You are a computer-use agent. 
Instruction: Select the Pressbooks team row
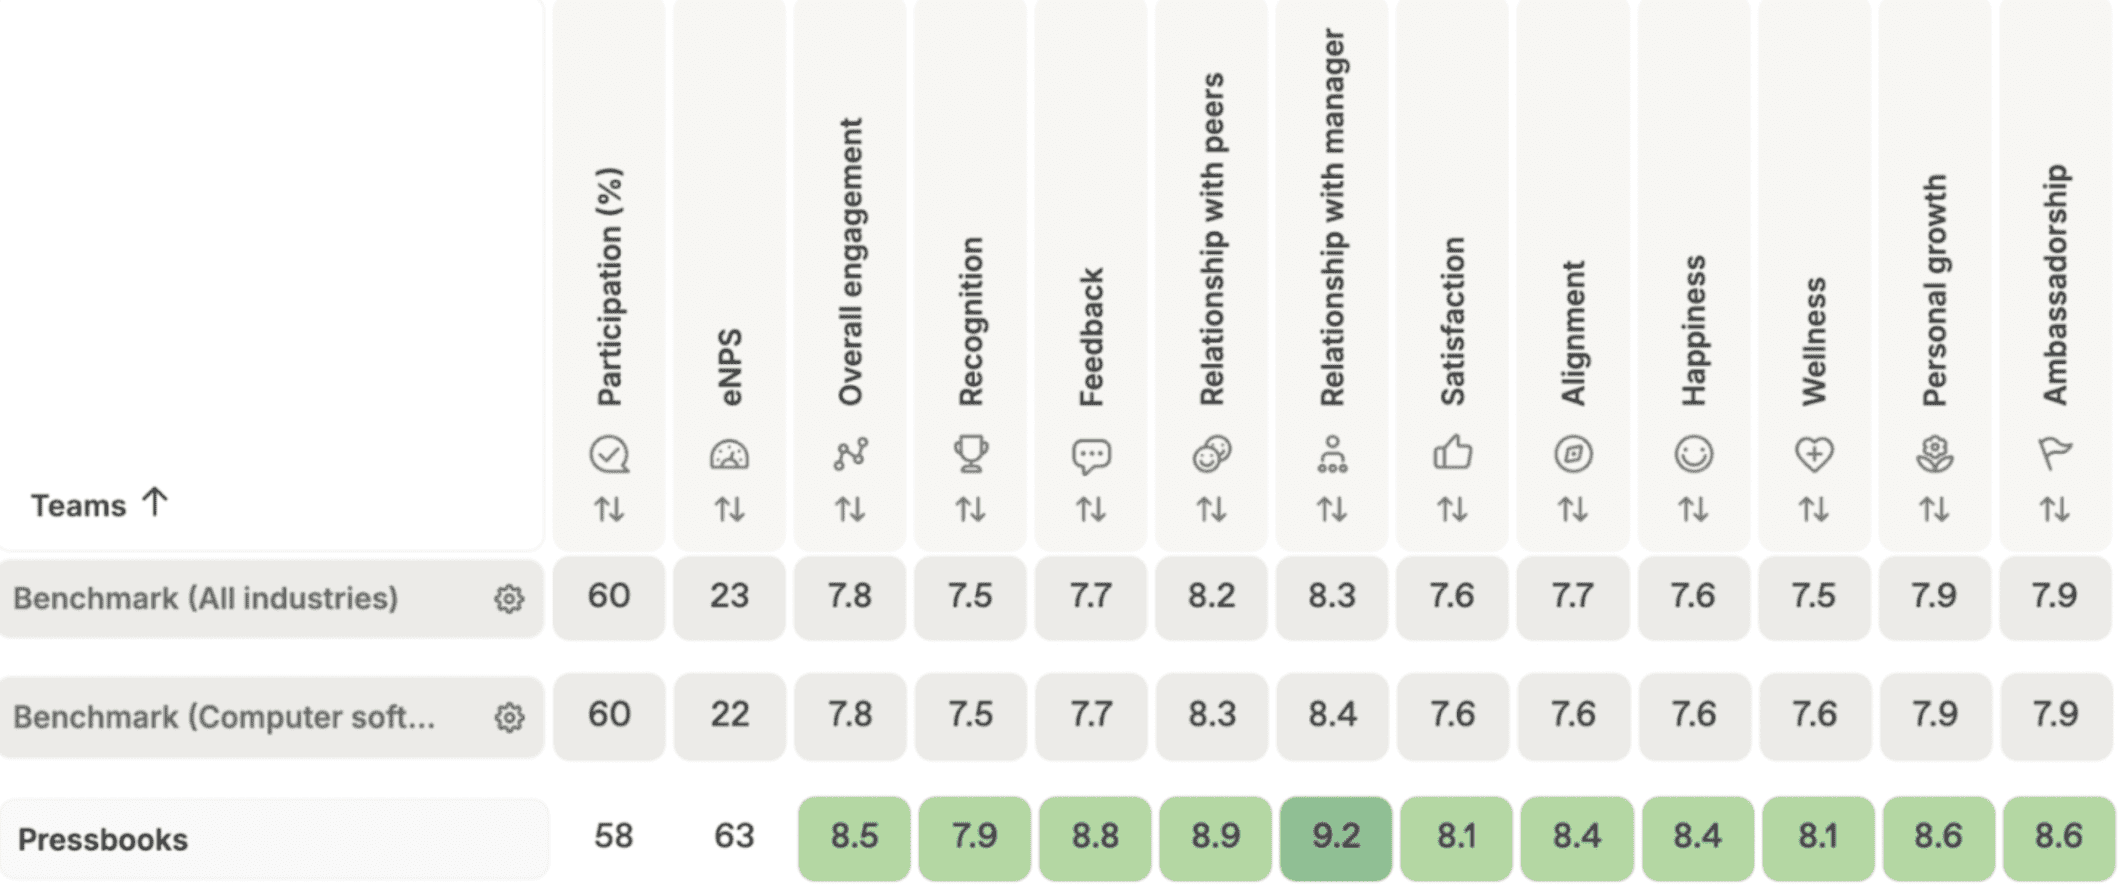(103, 839)
